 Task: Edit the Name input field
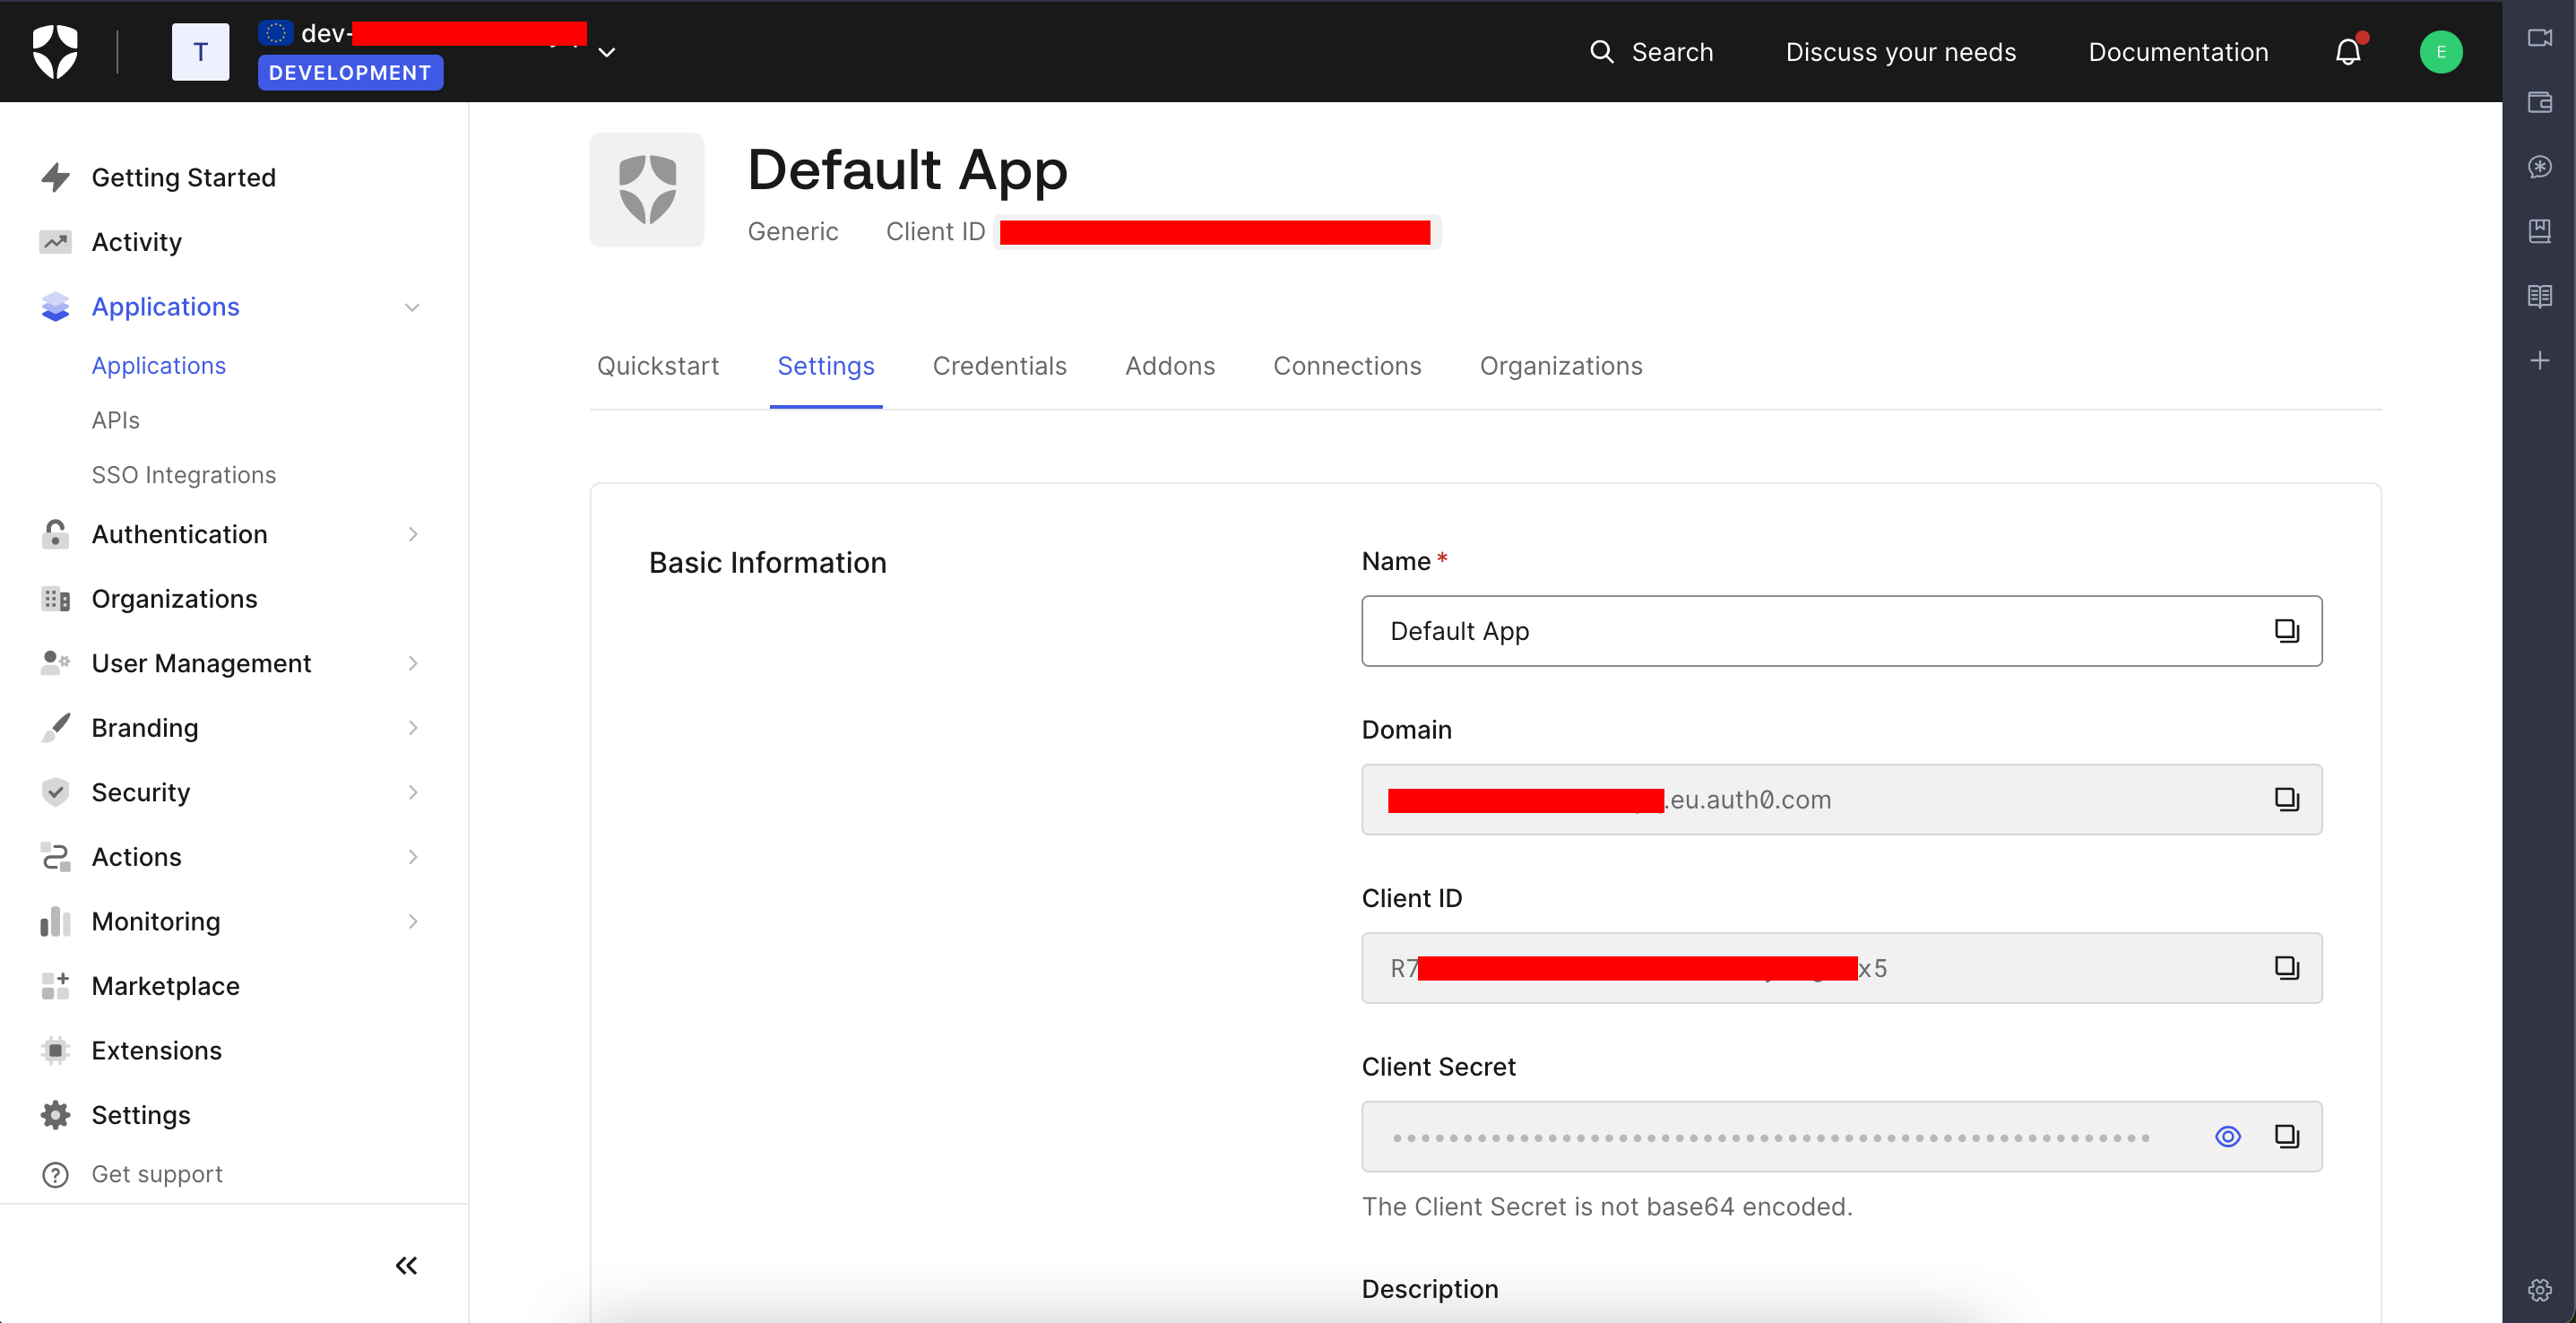1840,631
